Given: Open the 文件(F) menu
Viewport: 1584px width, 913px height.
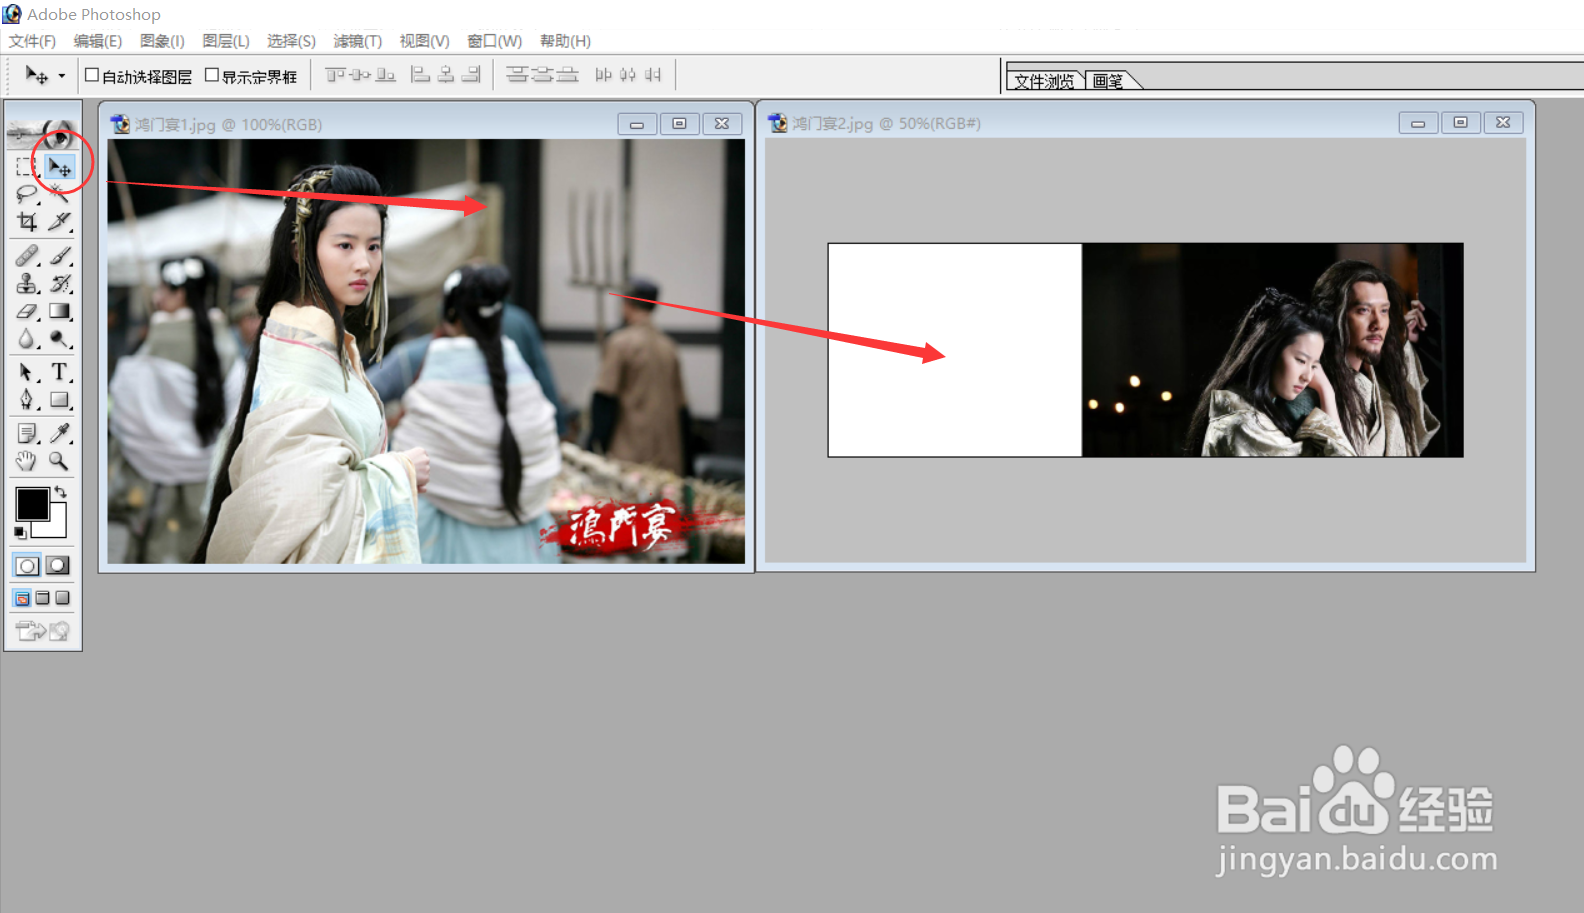Looking at the screenshot, I should coord(32,41).
